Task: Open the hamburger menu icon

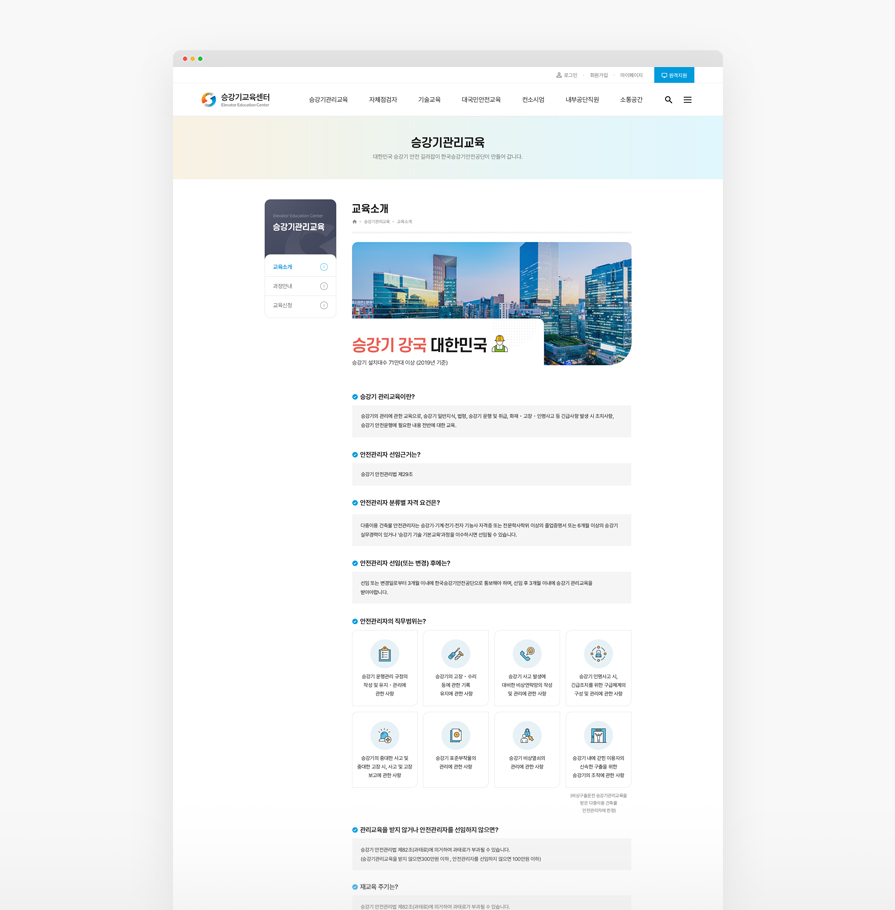Action: 687,100
